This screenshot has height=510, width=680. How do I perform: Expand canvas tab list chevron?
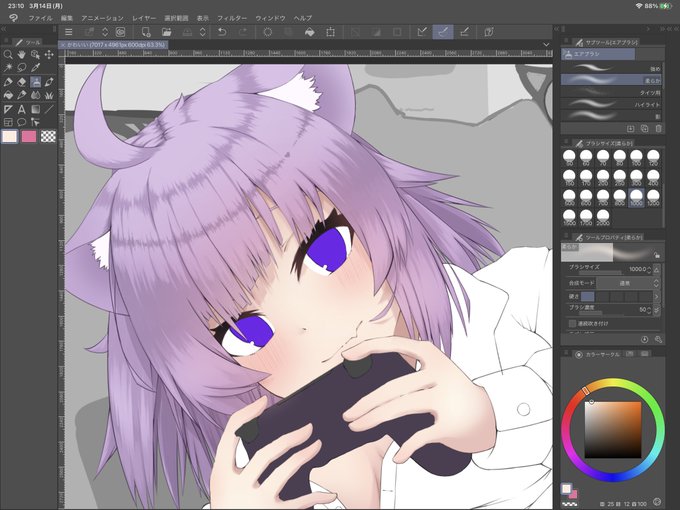tap(546, 45)
